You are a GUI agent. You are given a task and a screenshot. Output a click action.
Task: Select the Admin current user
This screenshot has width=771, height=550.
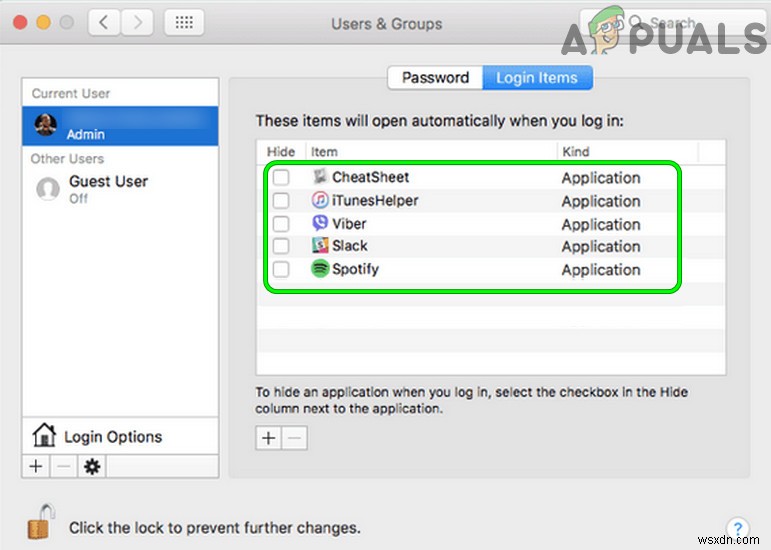pyautogui.click(x=120, y=126)
